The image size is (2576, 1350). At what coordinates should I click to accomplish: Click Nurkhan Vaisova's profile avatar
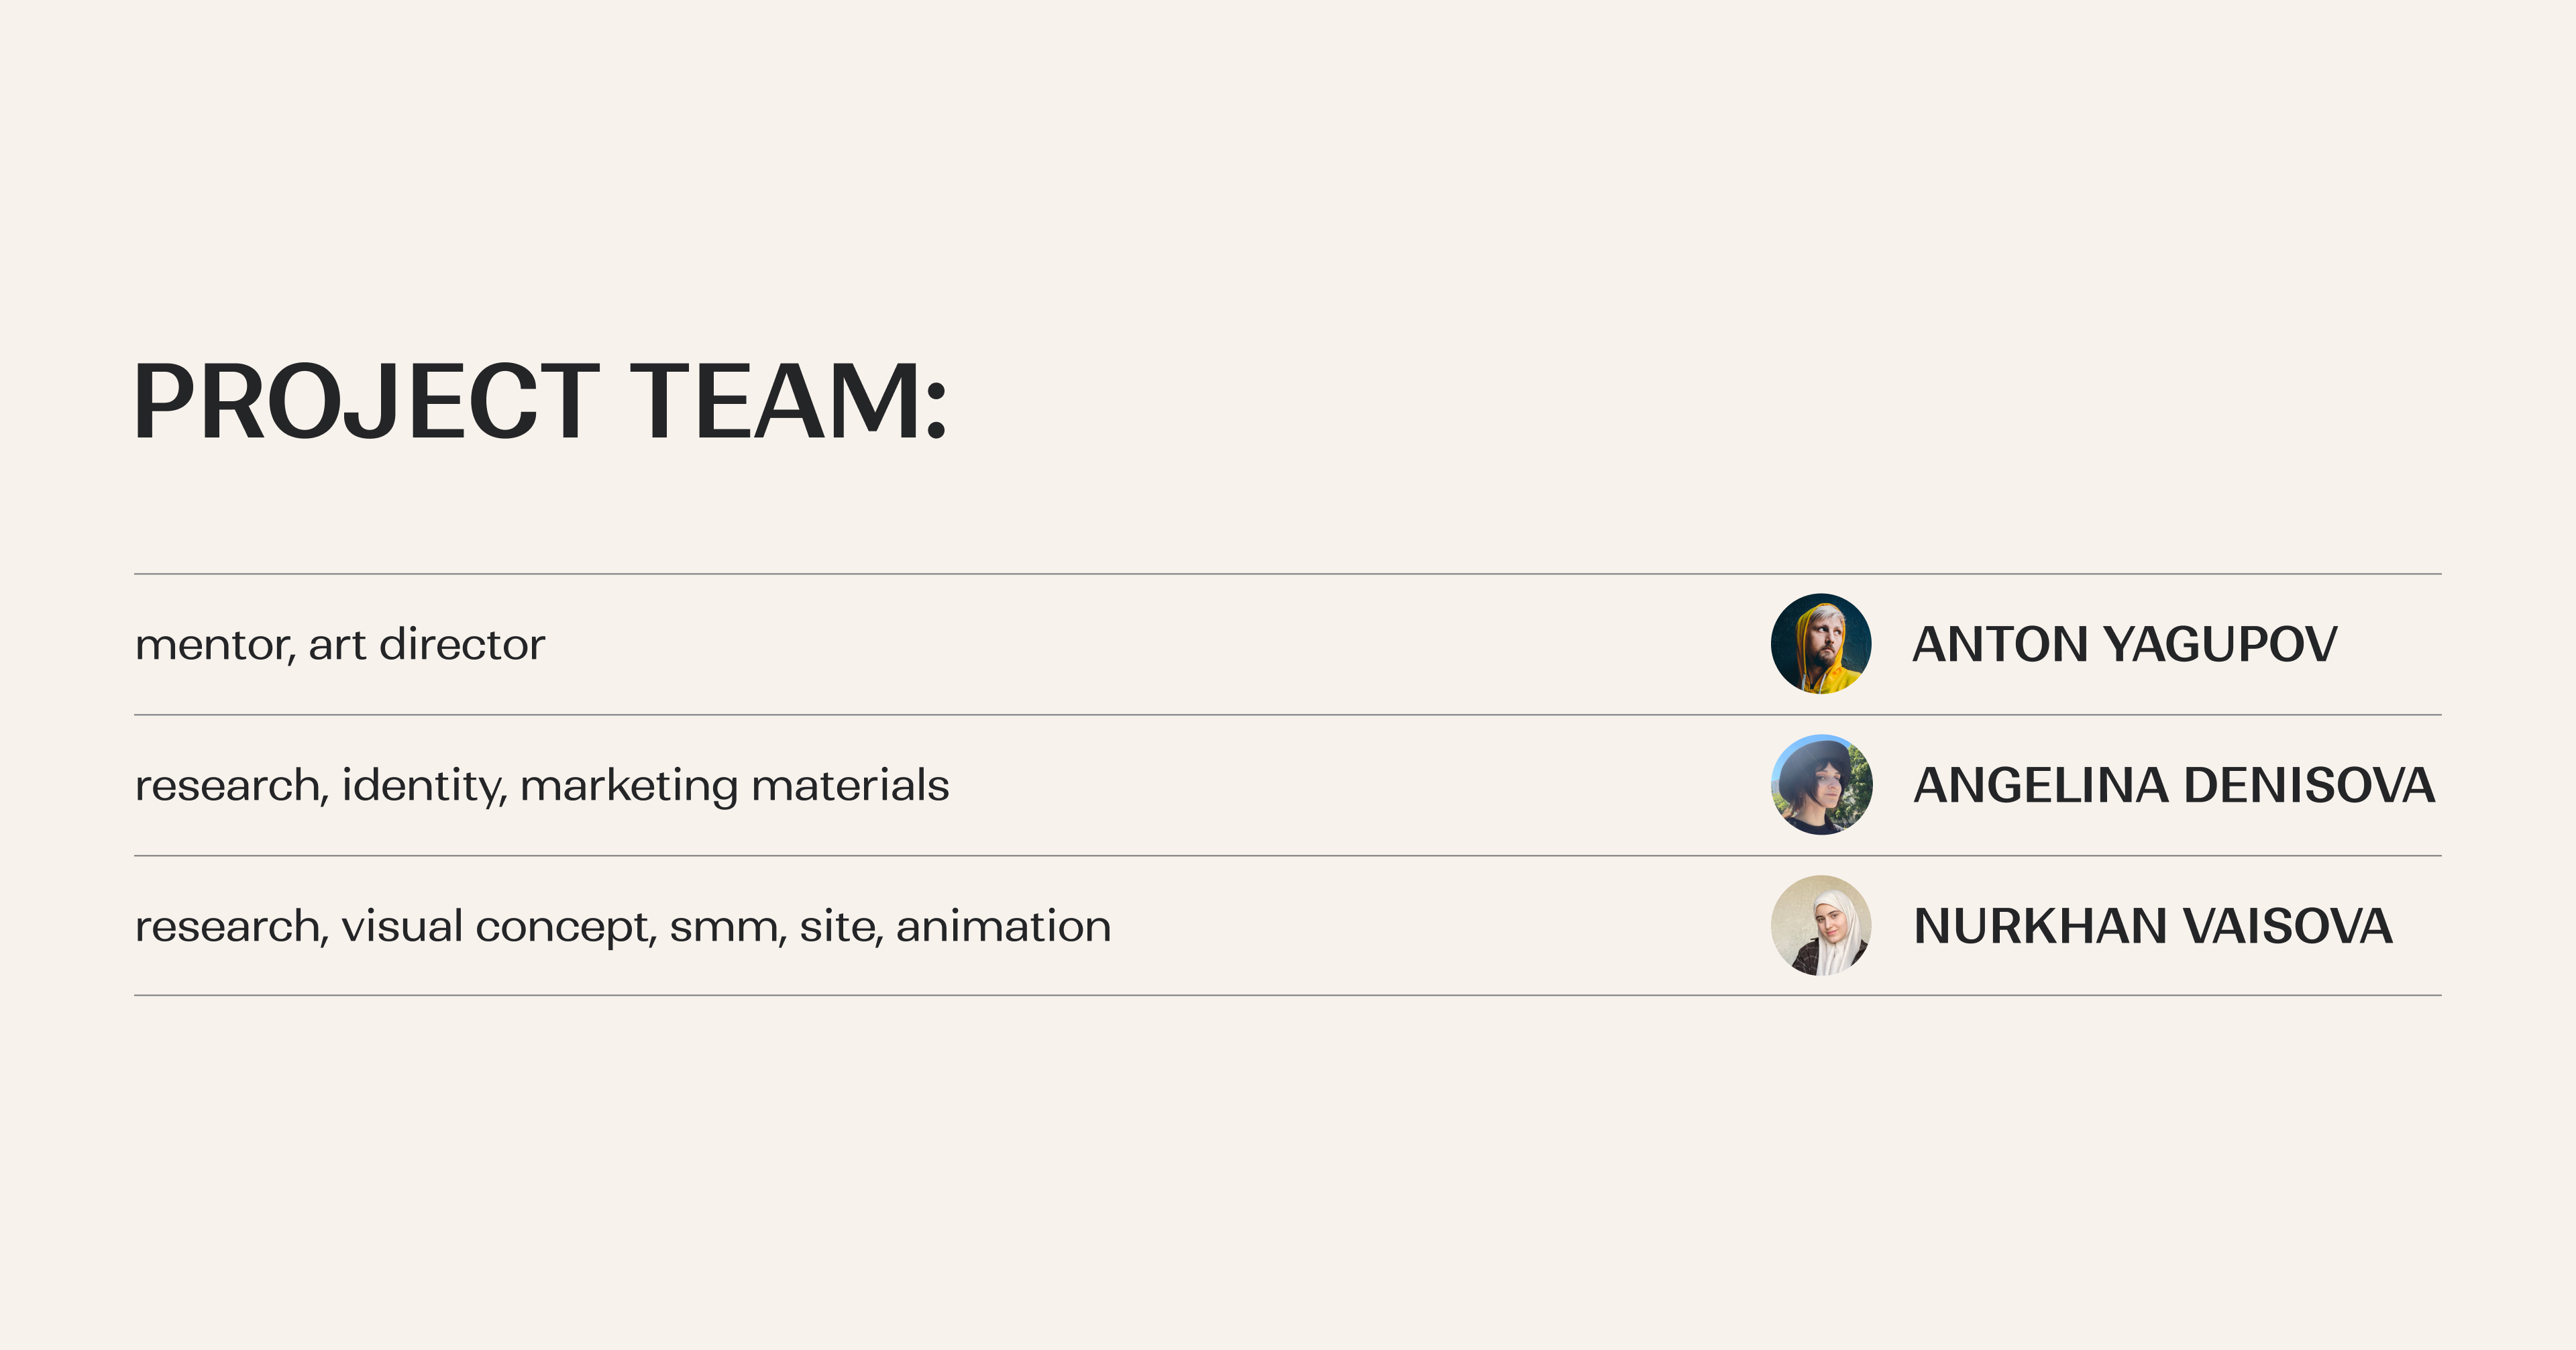(1821, 926)
